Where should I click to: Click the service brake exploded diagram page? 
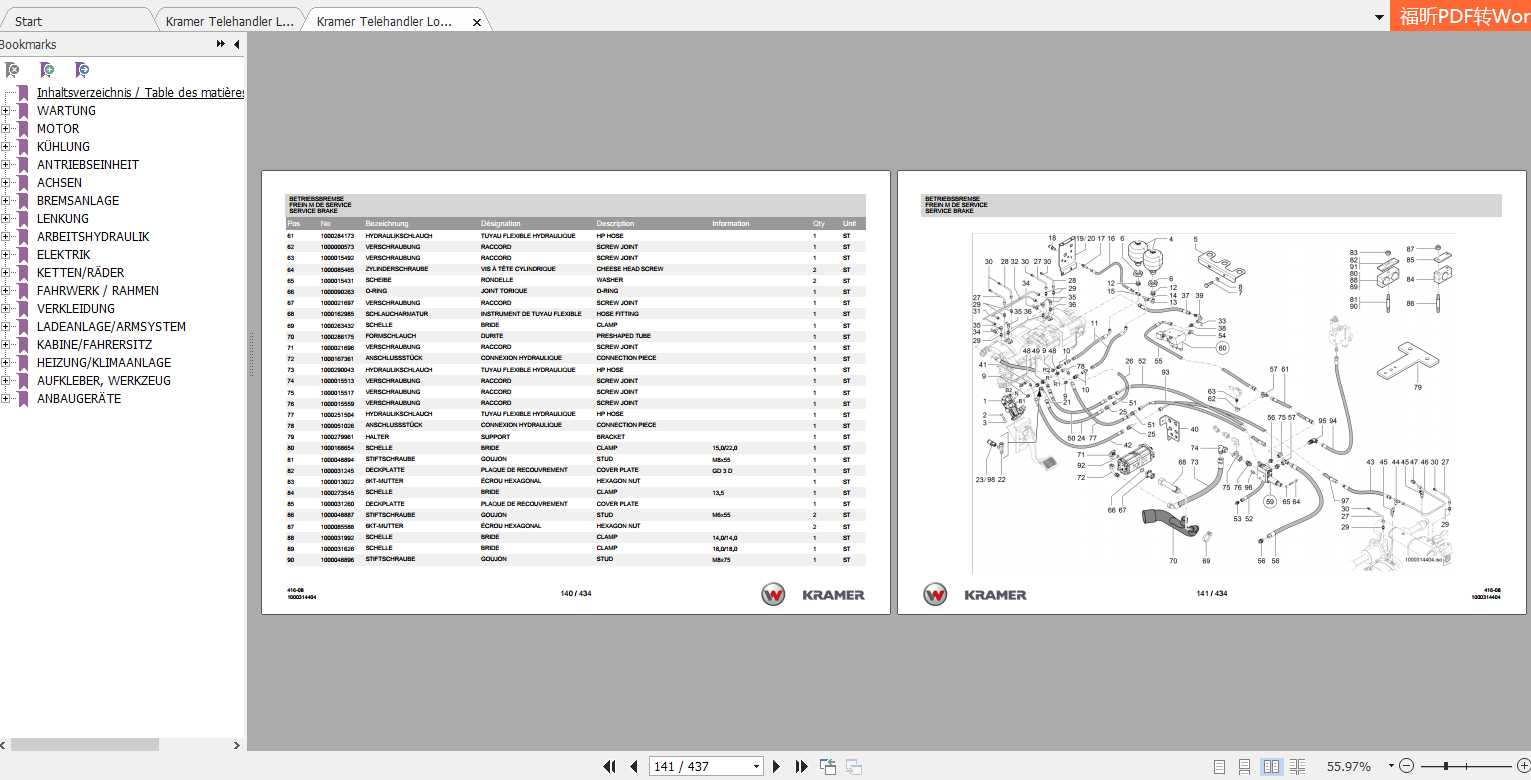pos(1212,392)
